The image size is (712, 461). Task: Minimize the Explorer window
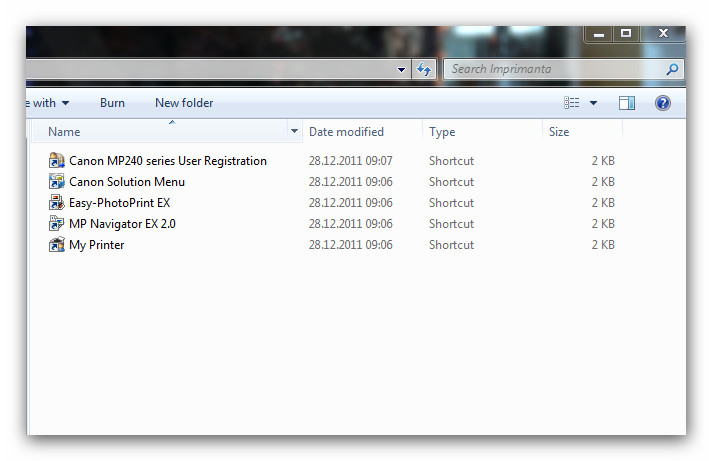click(599, 34)
